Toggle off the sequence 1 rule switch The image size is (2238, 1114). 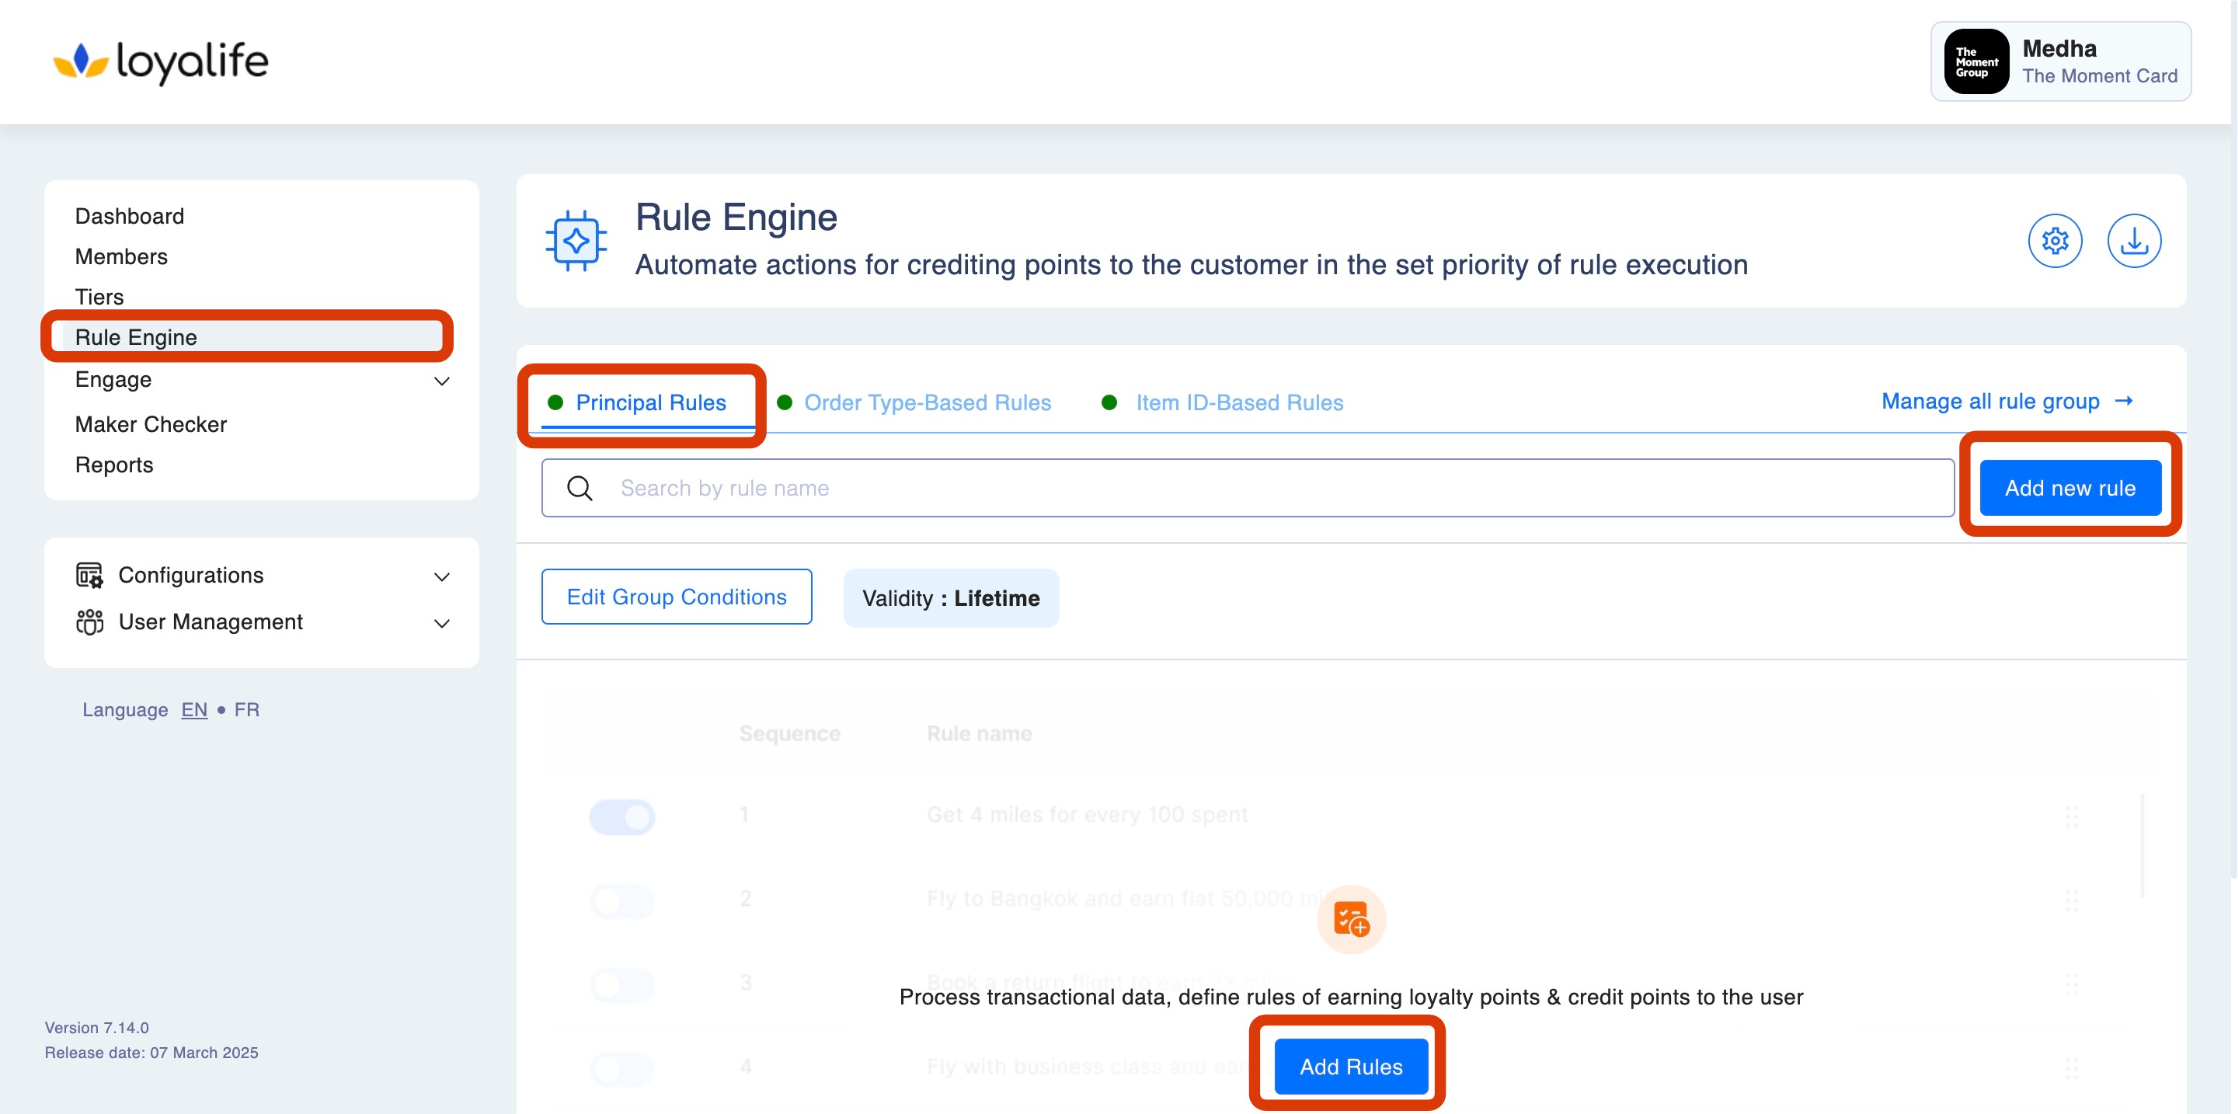click(622, 816)
